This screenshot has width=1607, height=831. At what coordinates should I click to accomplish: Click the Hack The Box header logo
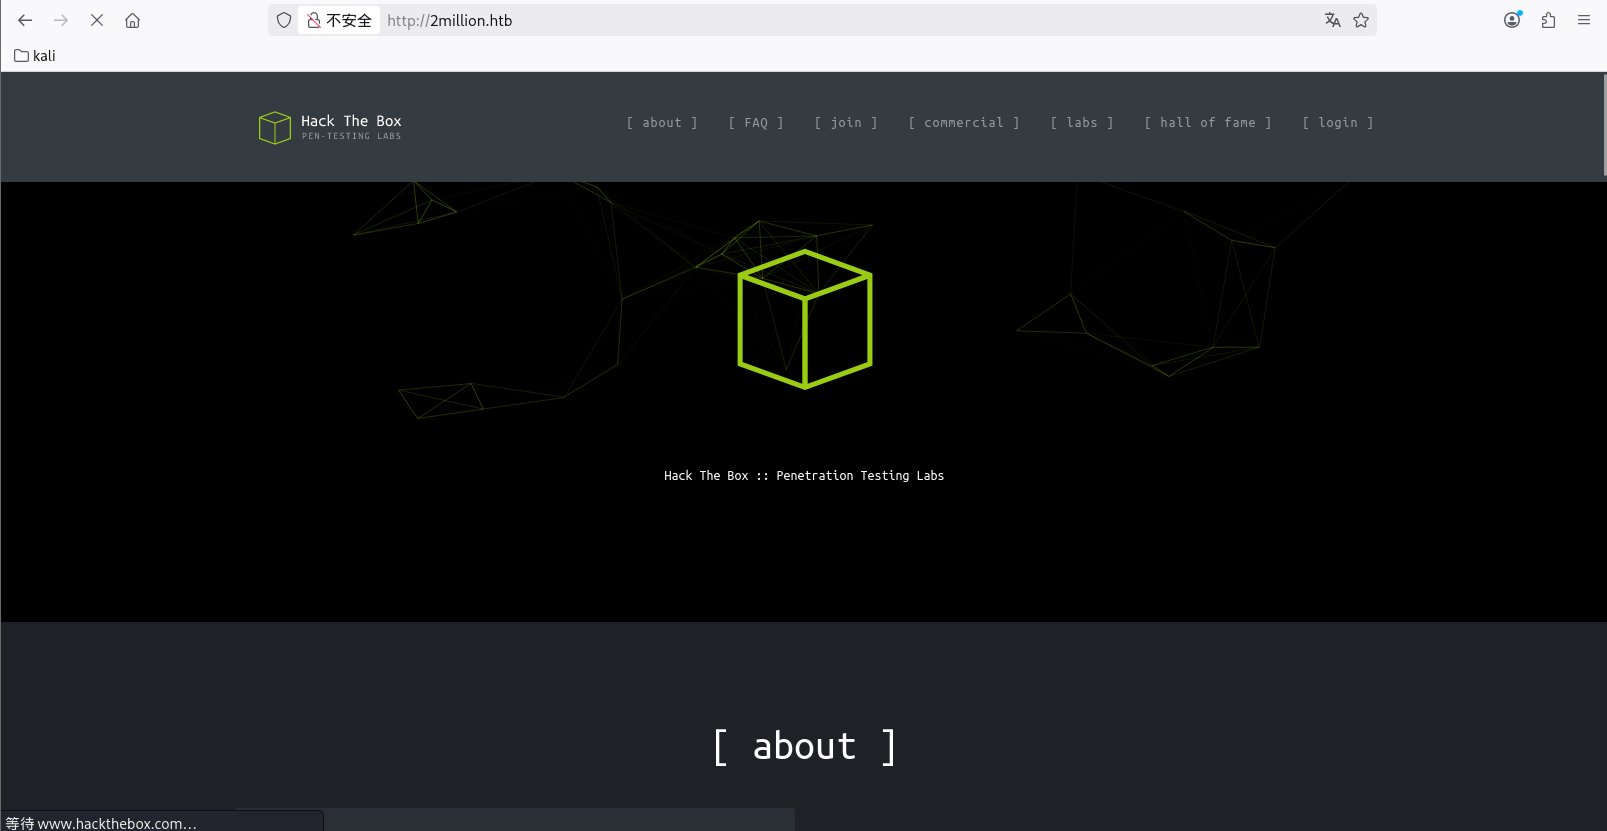tap(330, 127)
